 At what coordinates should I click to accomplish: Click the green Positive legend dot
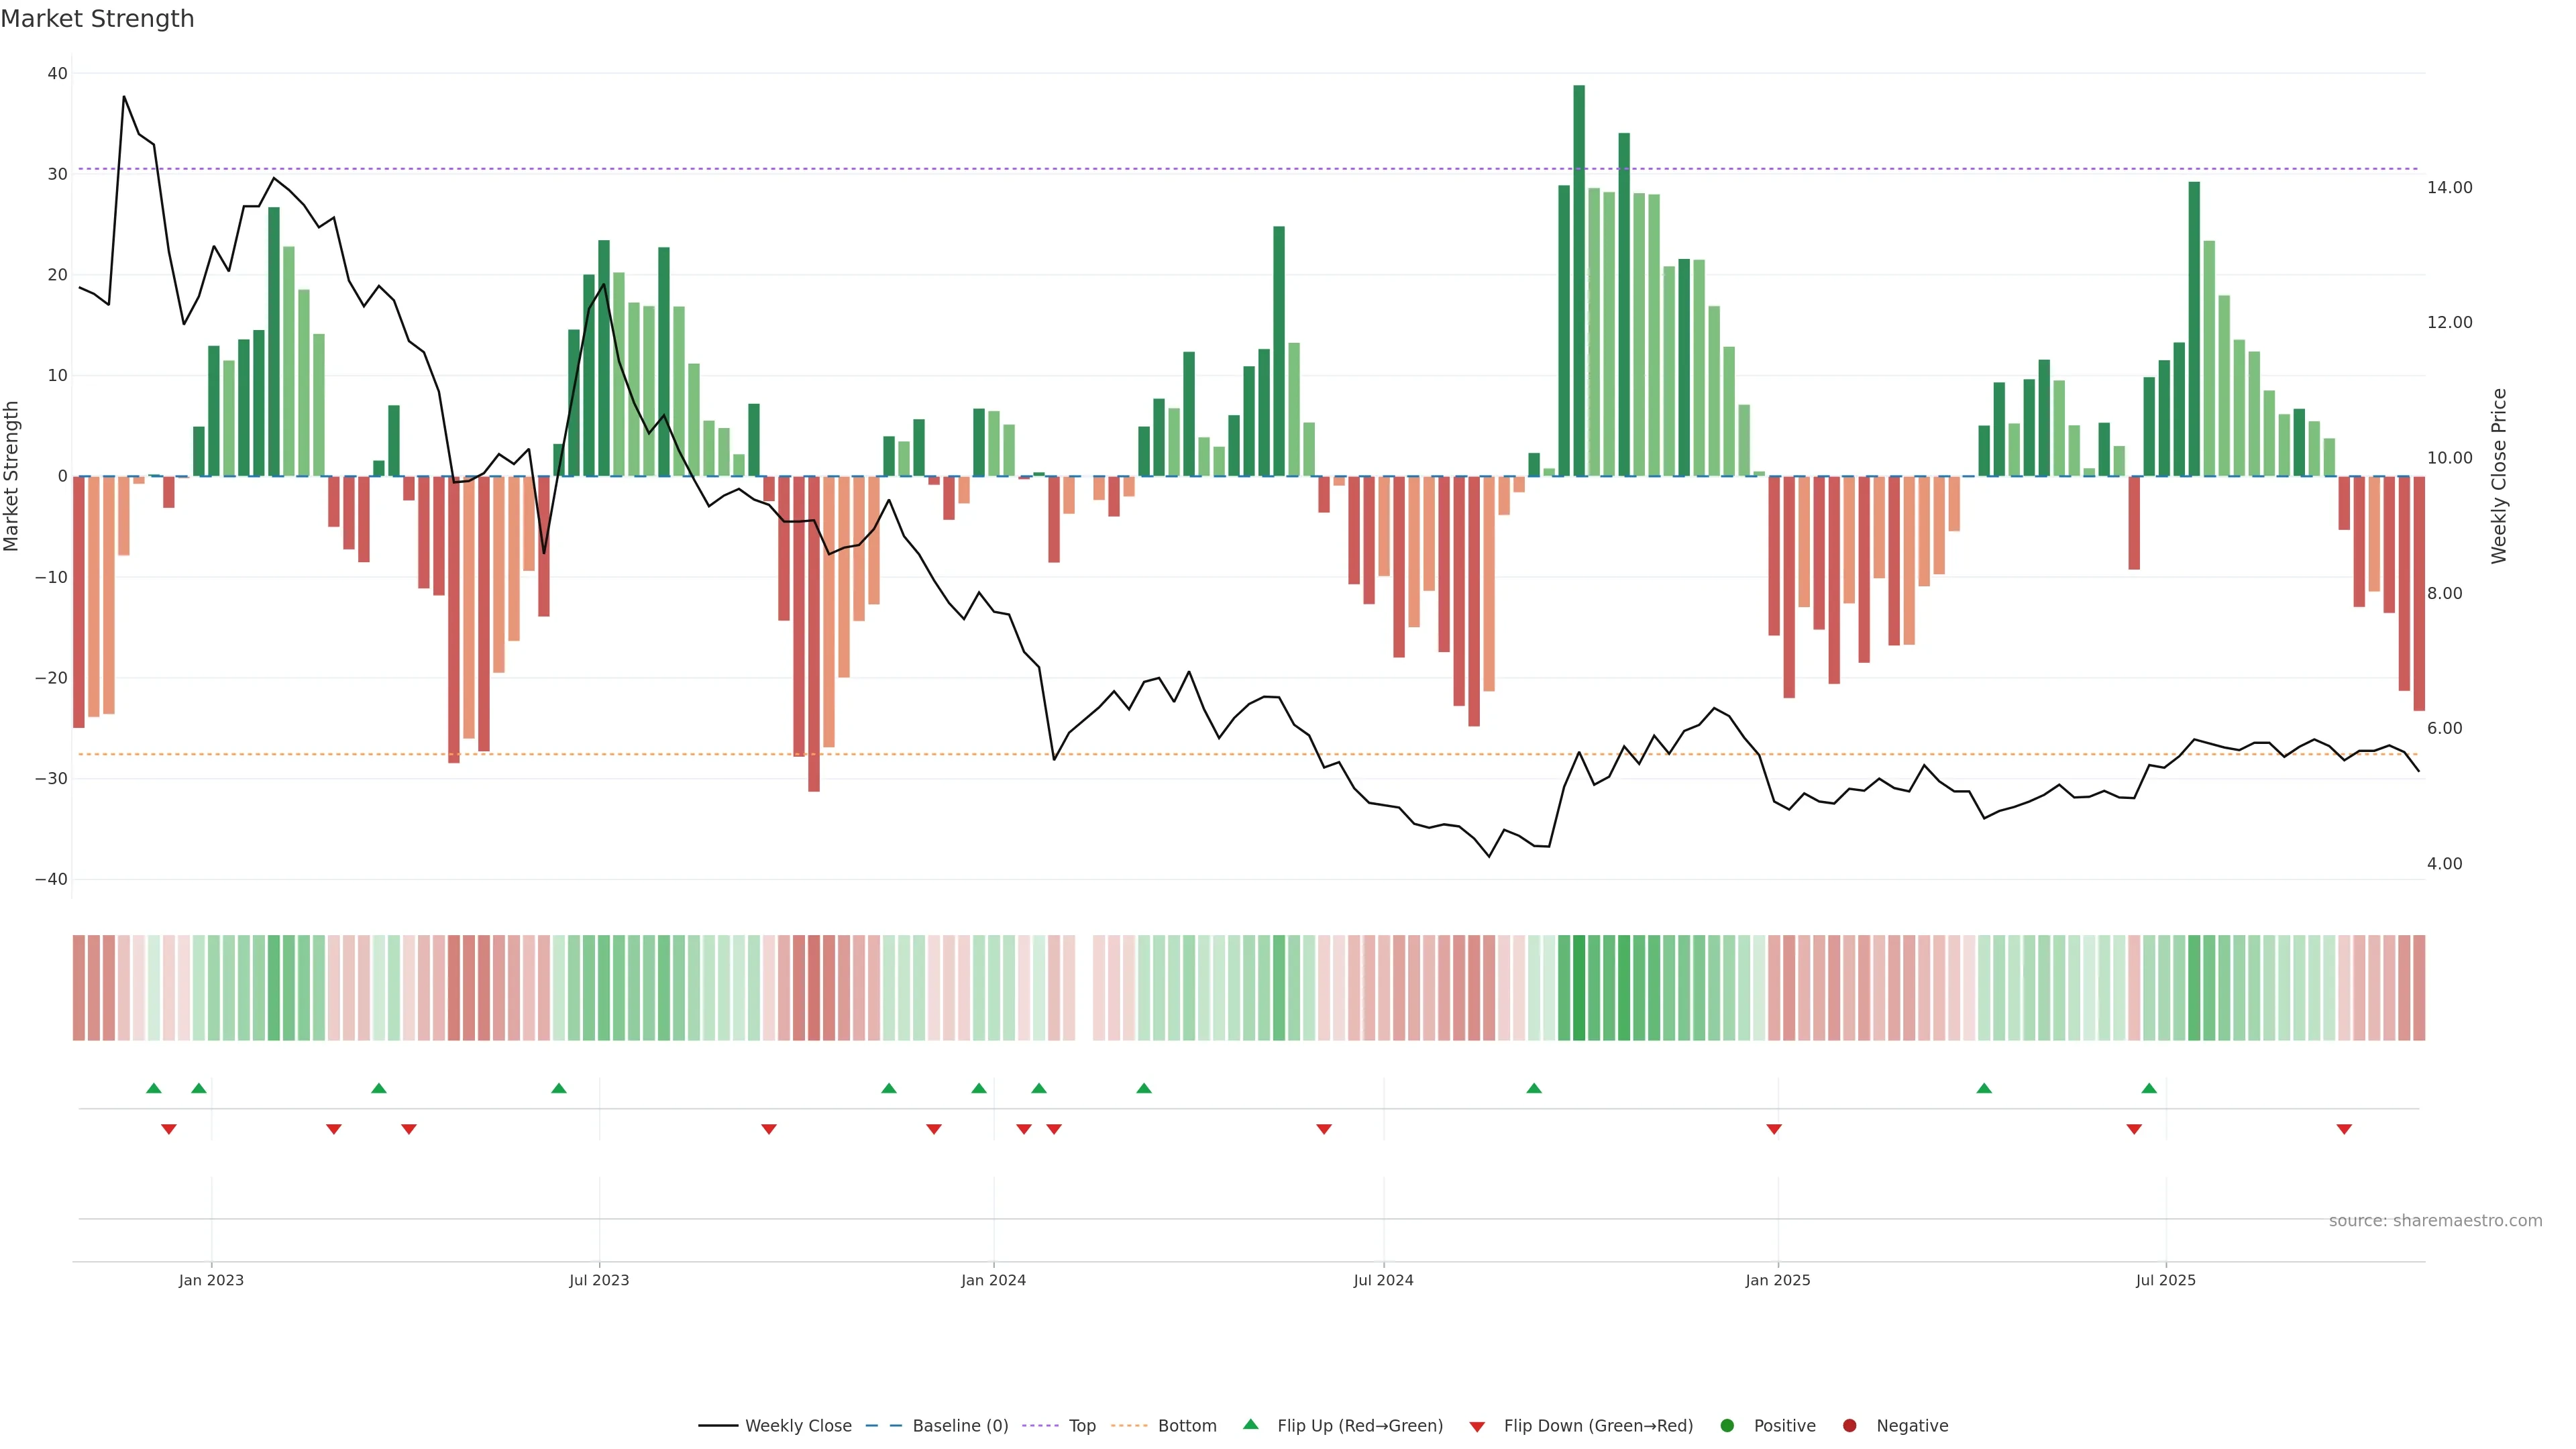click(x=1727, y=1425)
